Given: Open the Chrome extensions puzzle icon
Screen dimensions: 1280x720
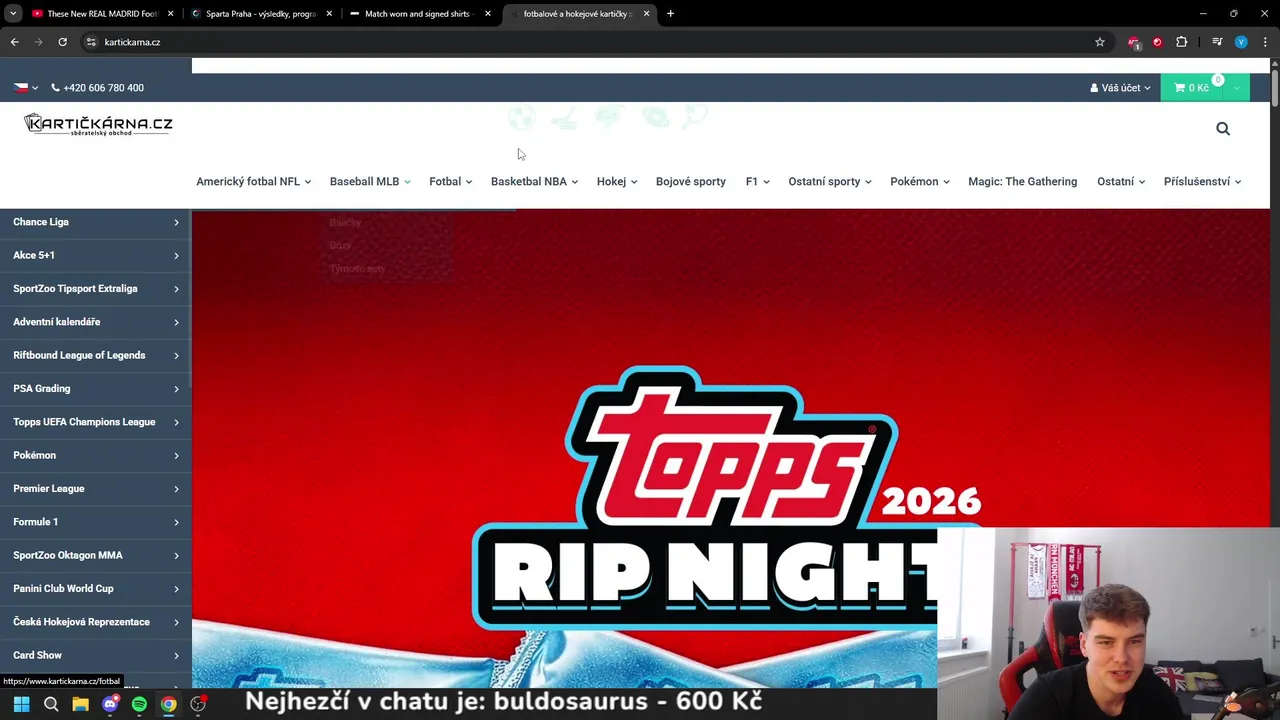Looking at the screenshot, I should click(1182, 42).
